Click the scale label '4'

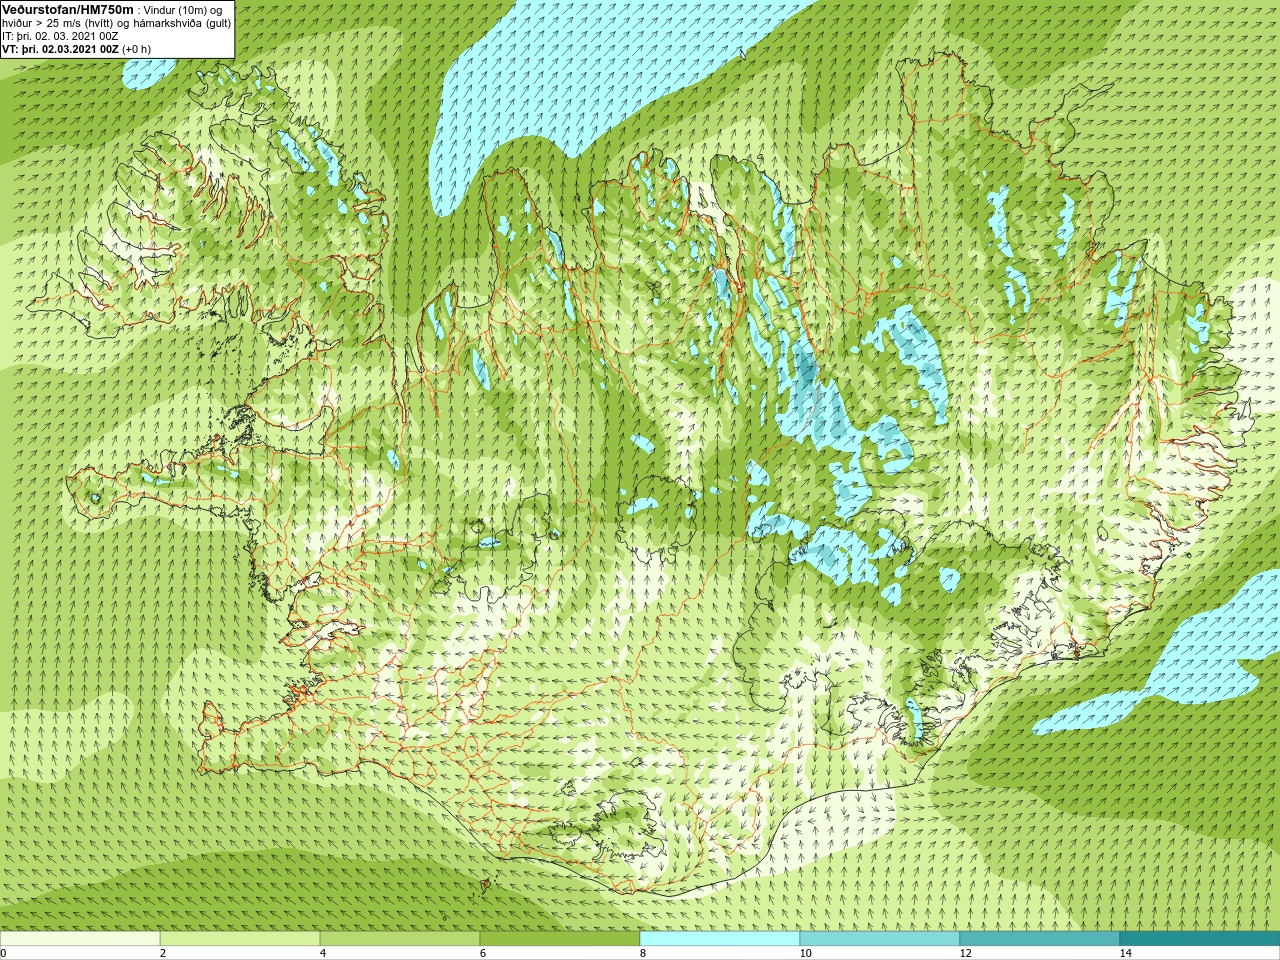(323, 953)
